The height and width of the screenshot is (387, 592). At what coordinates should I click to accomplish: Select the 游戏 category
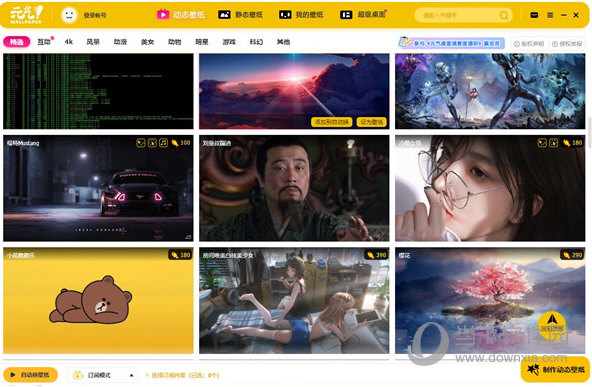(229, 42)
